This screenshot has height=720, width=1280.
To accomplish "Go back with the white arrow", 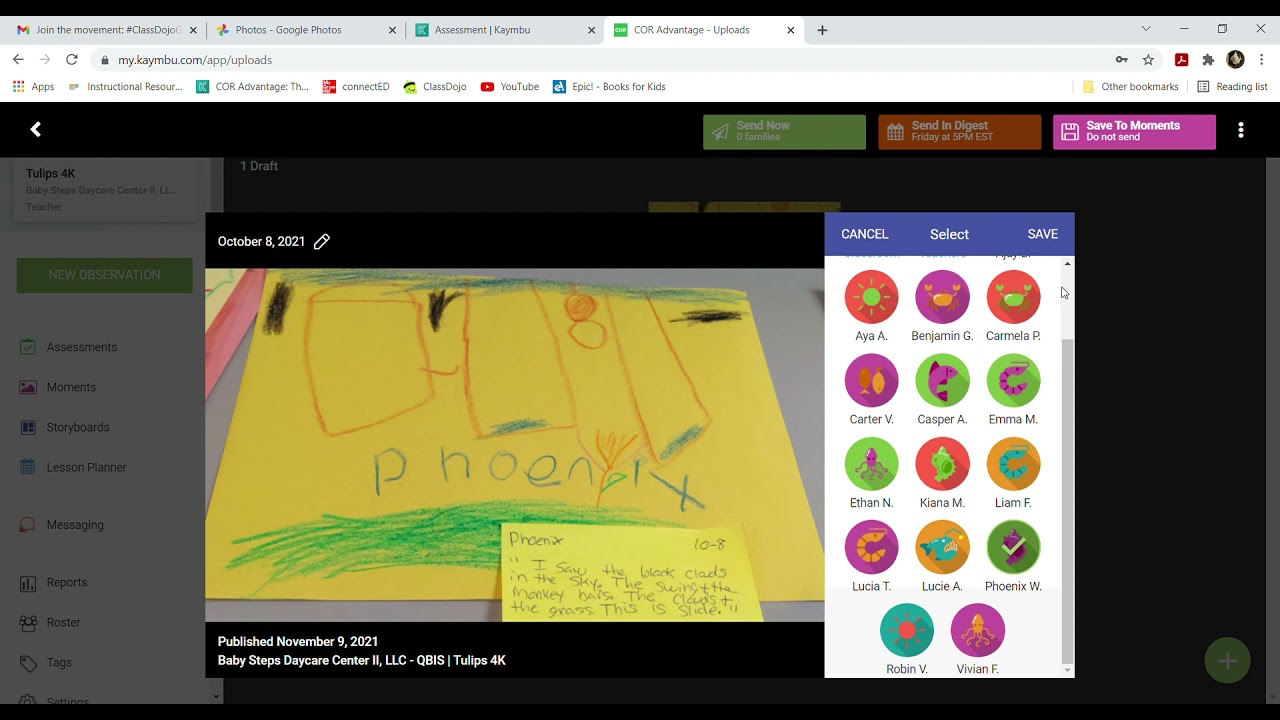I will [x=36, y=129].
